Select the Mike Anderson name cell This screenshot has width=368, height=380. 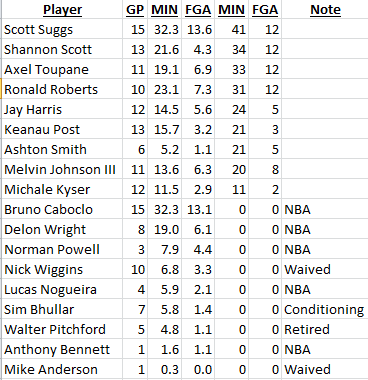point(62,369)
